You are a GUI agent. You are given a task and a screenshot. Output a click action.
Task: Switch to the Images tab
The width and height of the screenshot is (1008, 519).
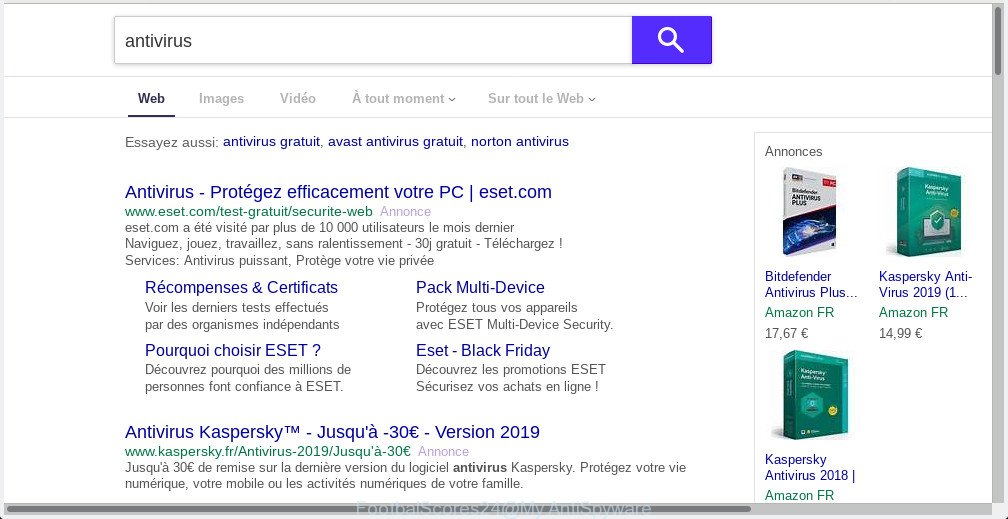pyautogui.click(x=221, y=98)
